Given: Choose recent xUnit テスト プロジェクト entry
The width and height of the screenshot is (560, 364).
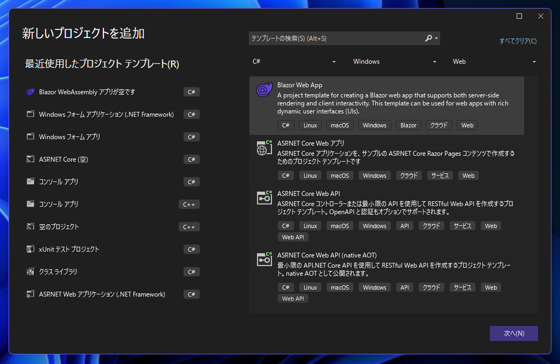Looking at the screenshot, I should click(x=112, y=249).
